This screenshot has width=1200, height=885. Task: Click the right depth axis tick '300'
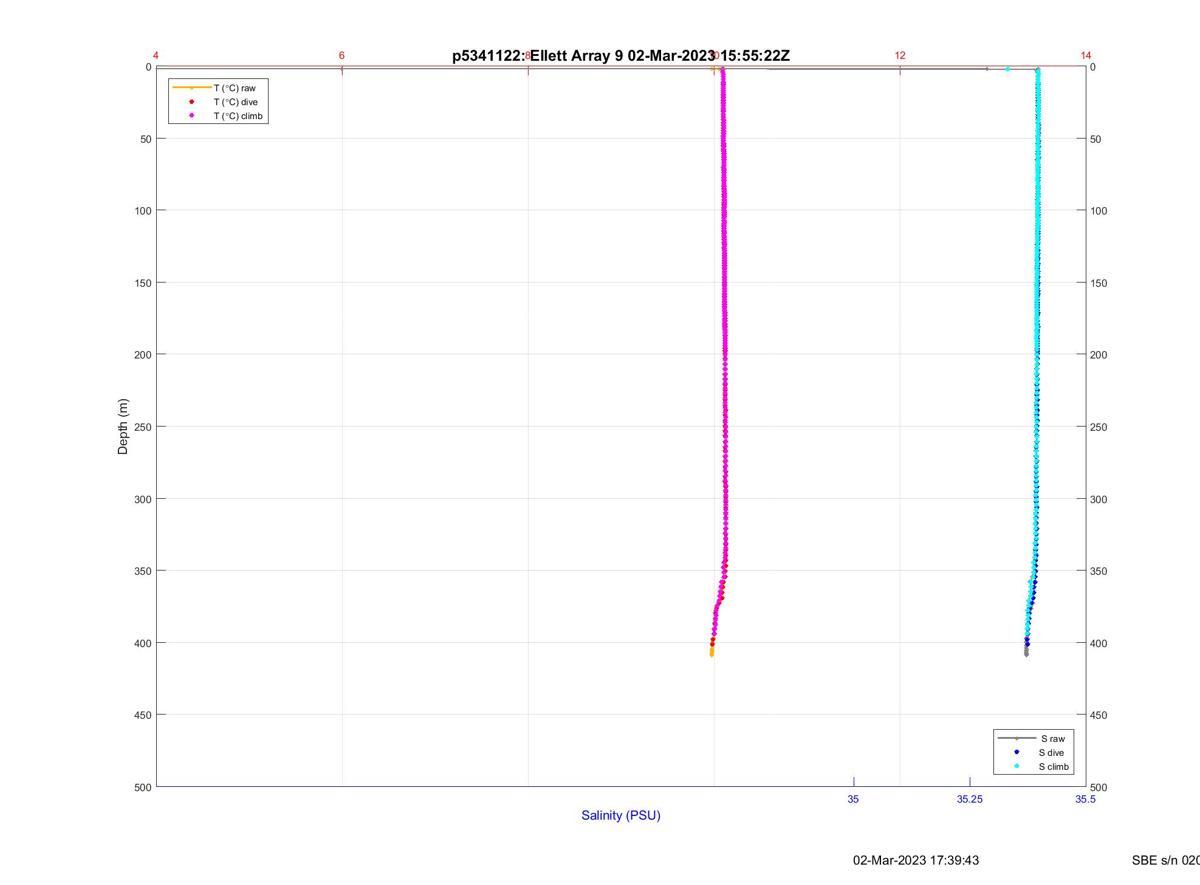[x=1100, y=499]
